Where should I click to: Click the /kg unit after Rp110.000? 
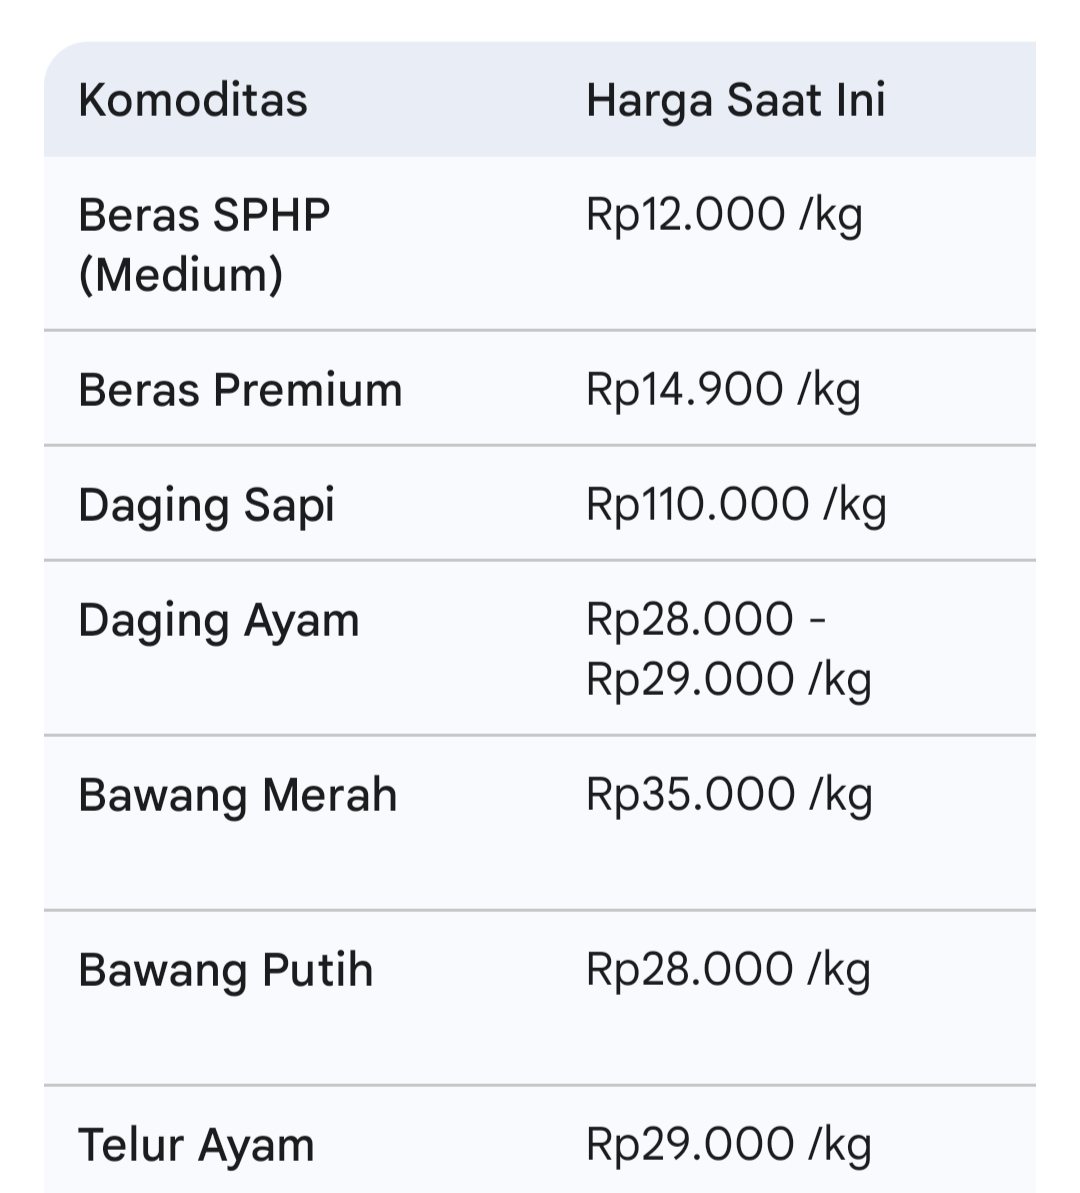(x=855, y=505)
